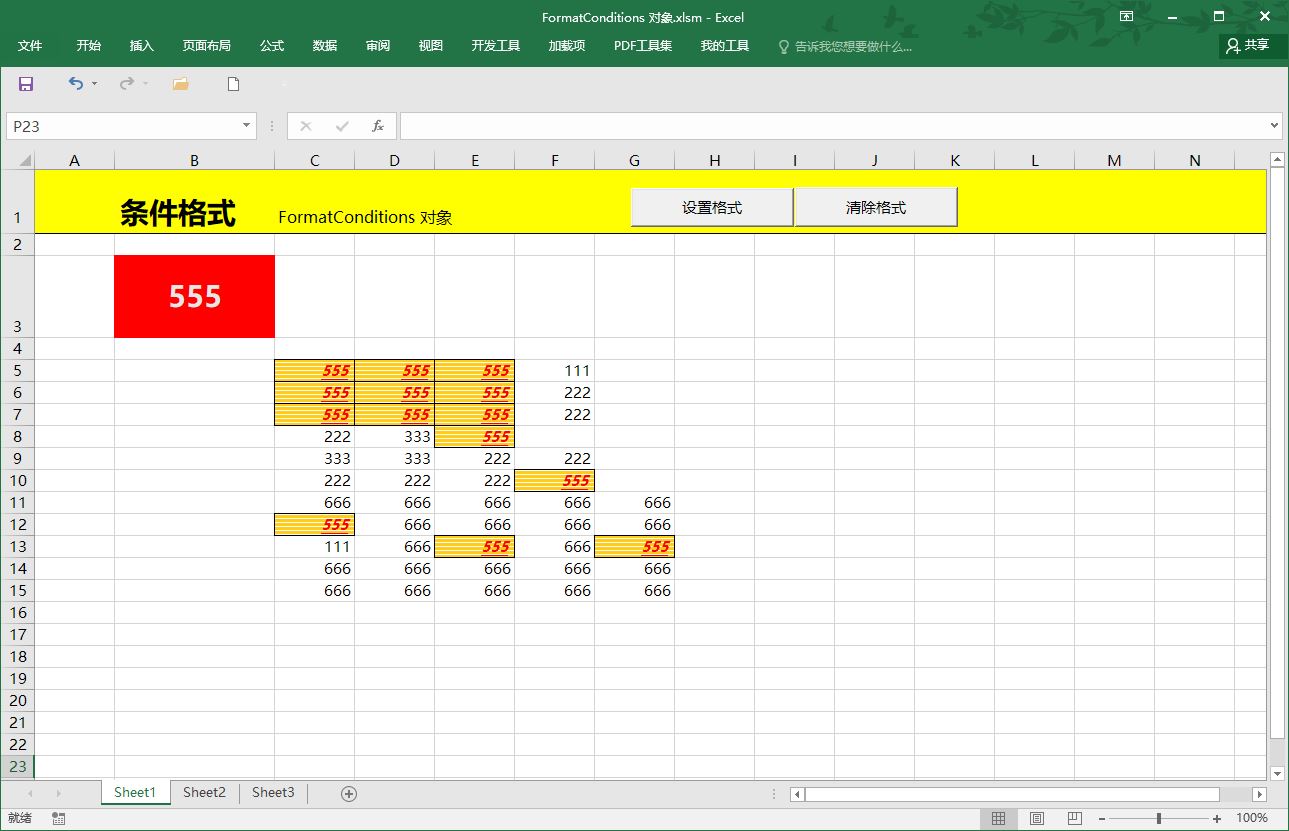Image resolution: width=1289 pixels, height=831 pixels.
Task: Select highlighted 555 cell in row 12
Action: (315, 524)
